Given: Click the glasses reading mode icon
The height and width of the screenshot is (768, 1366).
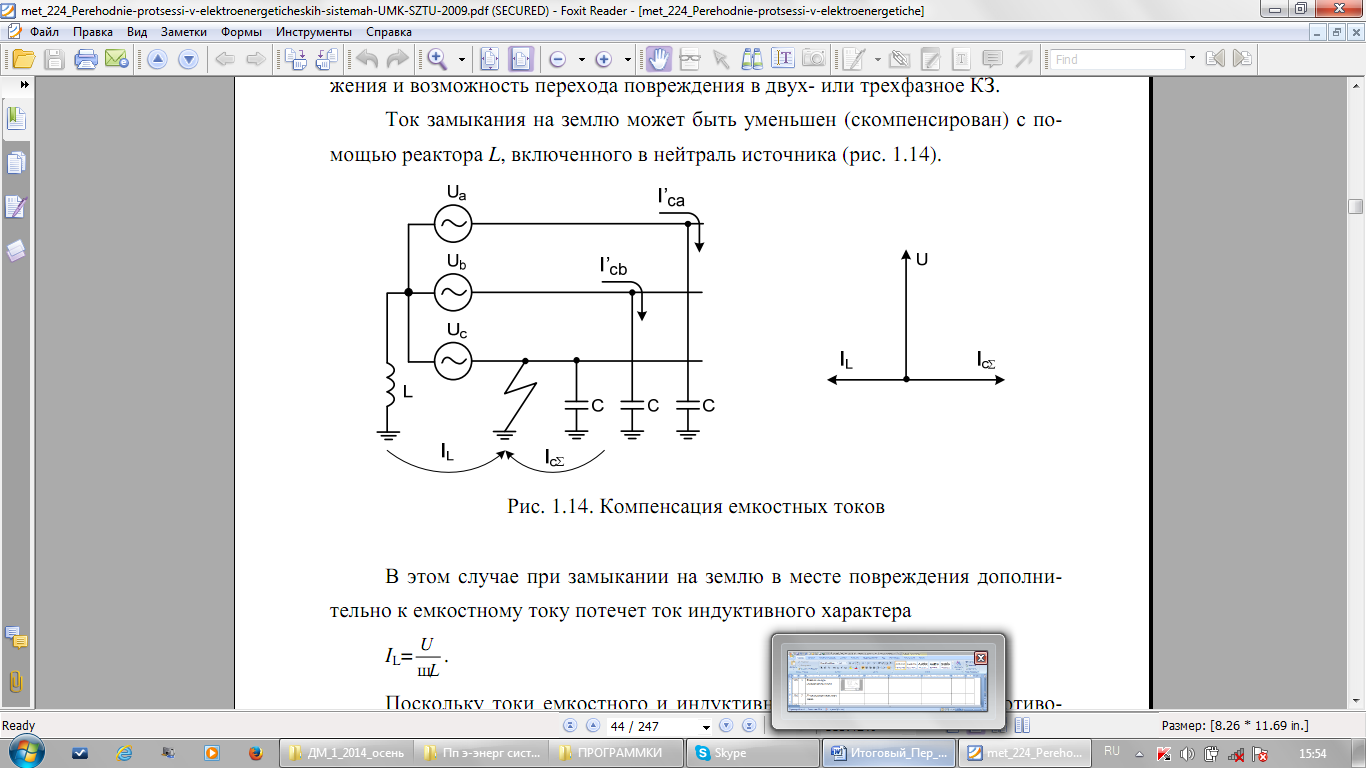Looking at the screenshot, I should coord(691,58).
